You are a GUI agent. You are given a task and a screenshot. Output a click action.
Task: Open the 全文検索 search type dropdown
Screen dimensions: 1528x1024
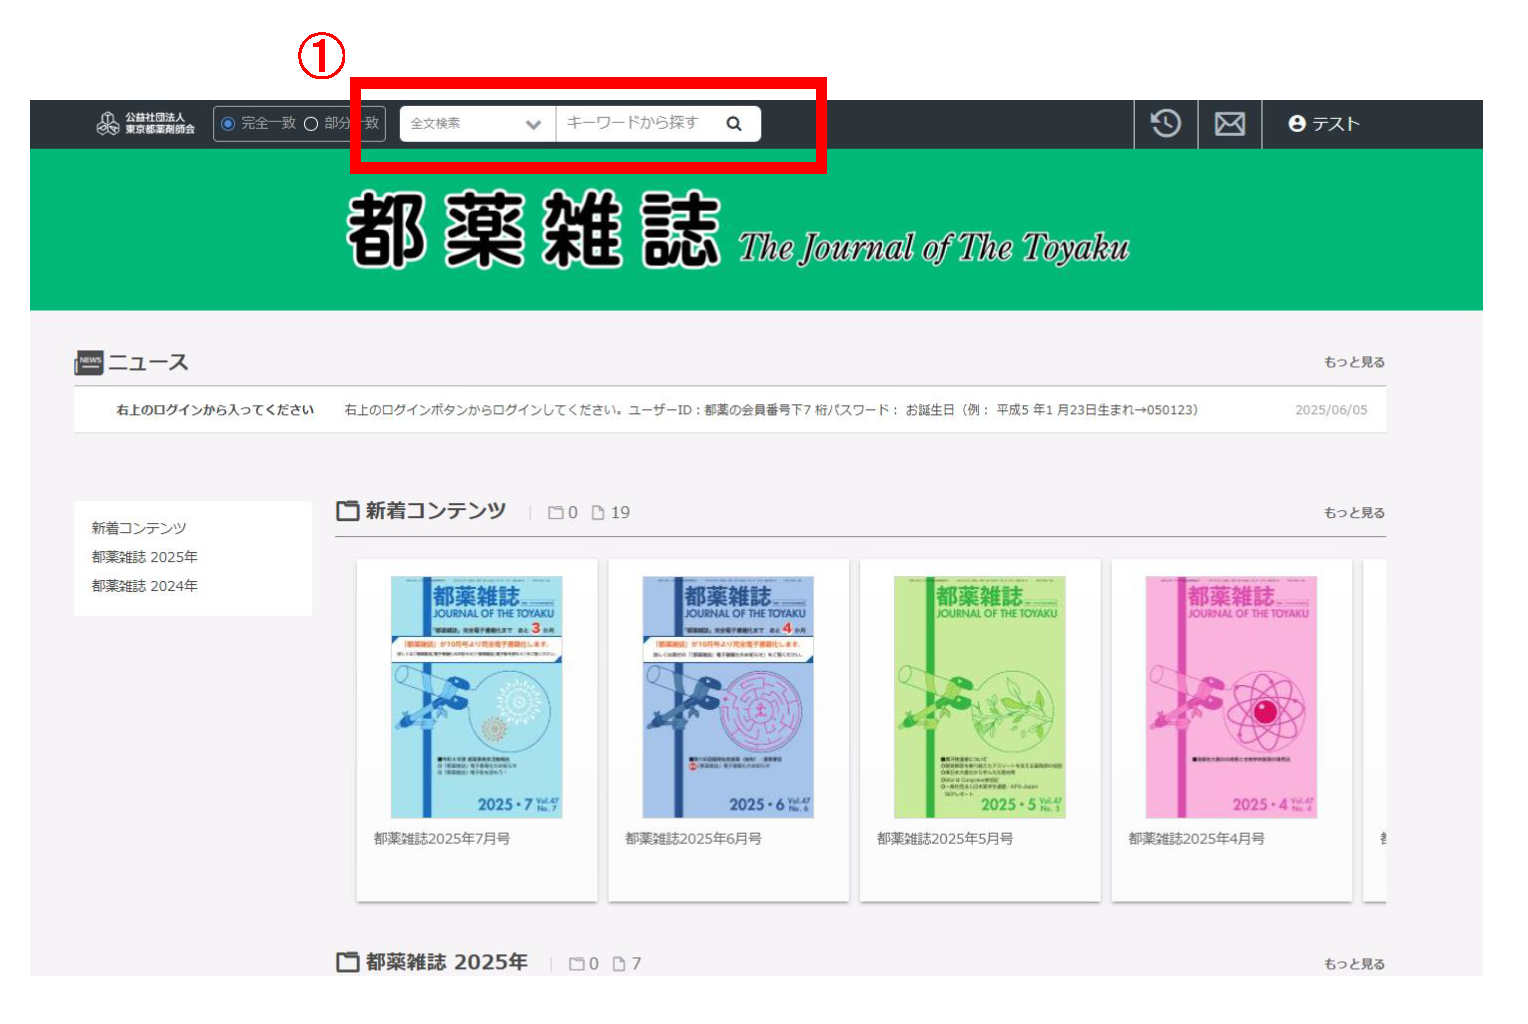pos(477,124)
